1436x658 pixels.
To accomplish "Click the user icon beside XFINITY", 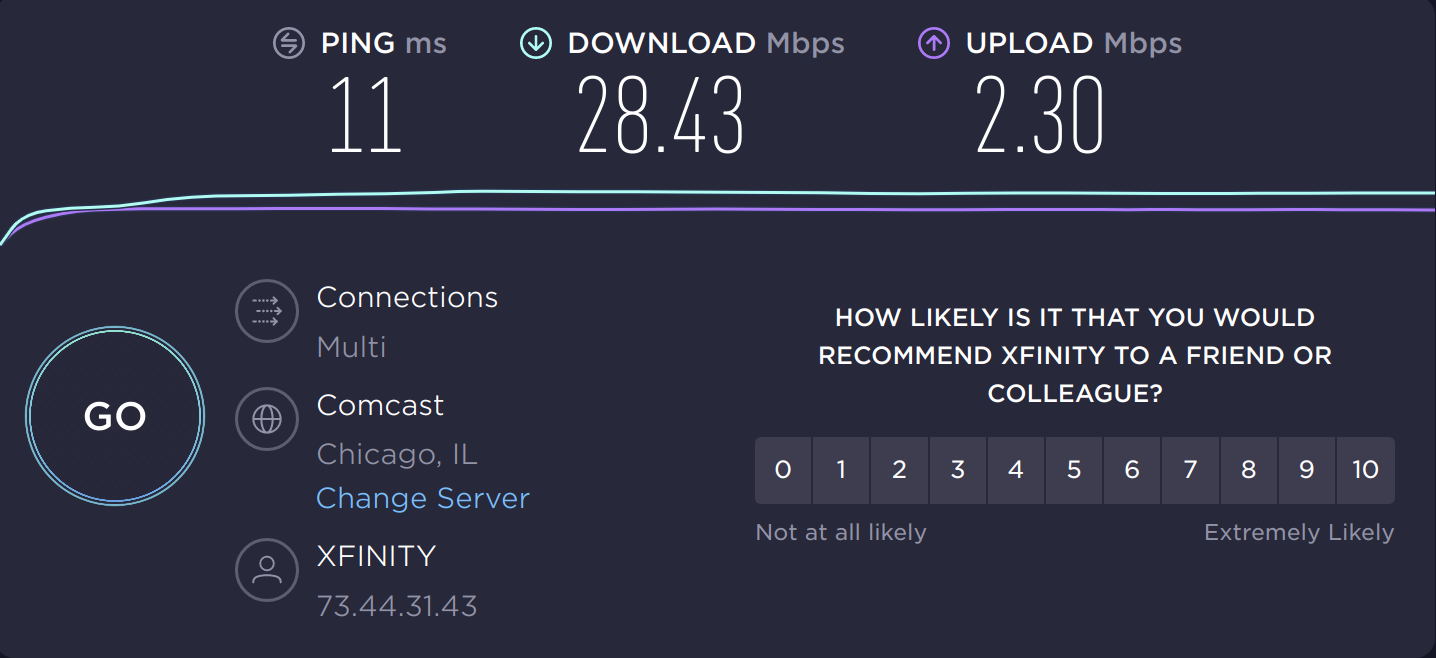I will [x=266, y=570].
